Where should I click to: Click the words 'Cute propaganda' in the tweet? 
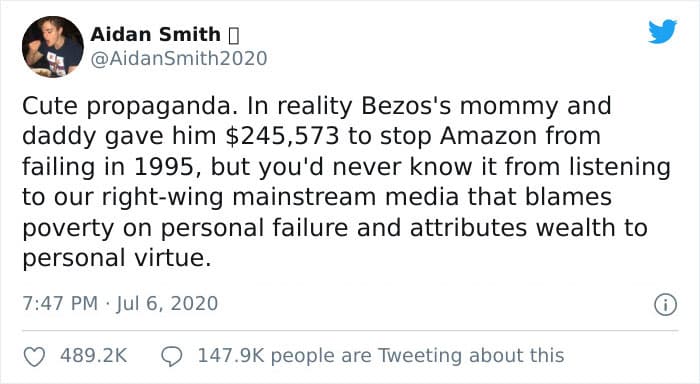point(127,107)
